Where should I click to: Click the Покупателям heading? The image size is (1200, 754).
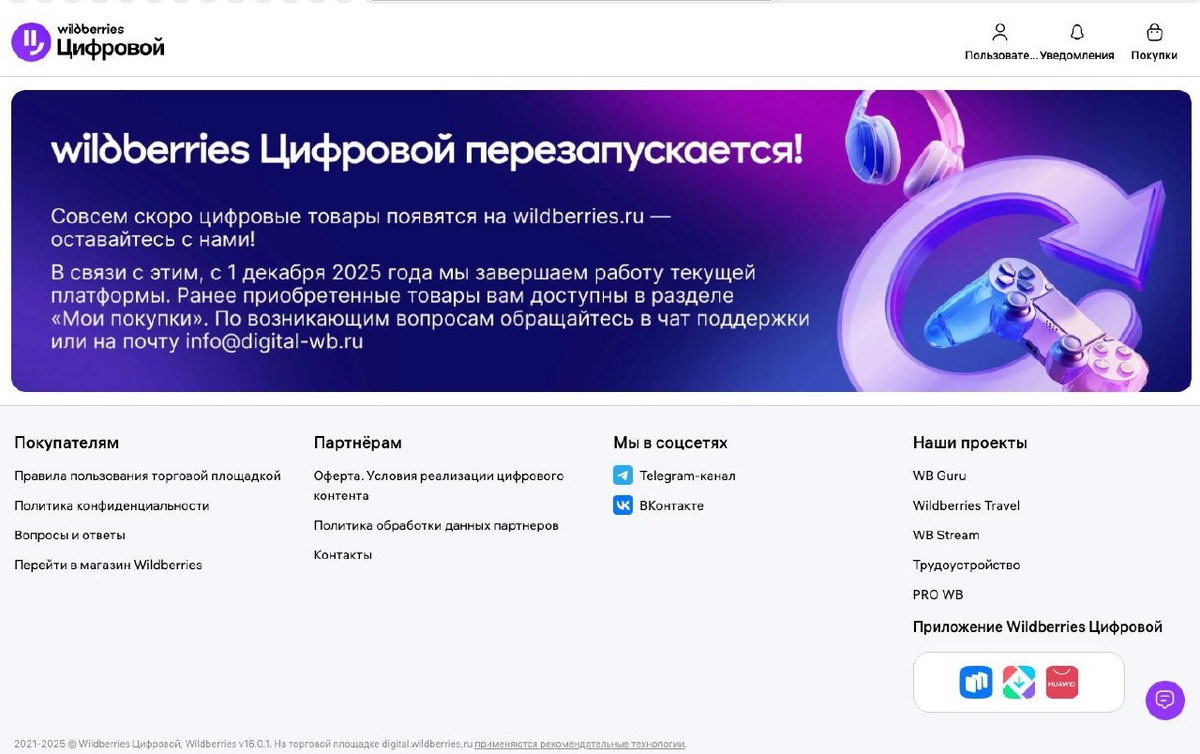(67, 443)
